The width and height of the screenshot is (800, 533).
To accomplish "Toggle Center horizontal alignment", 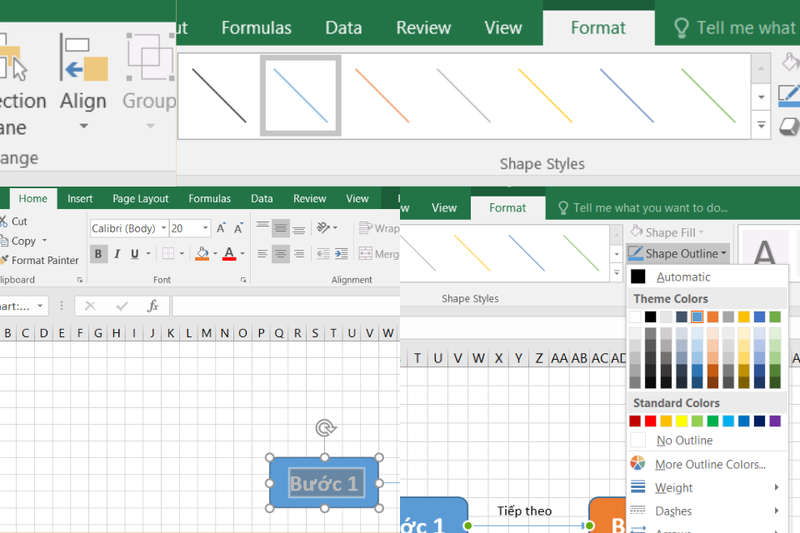I will coord(281,253).
